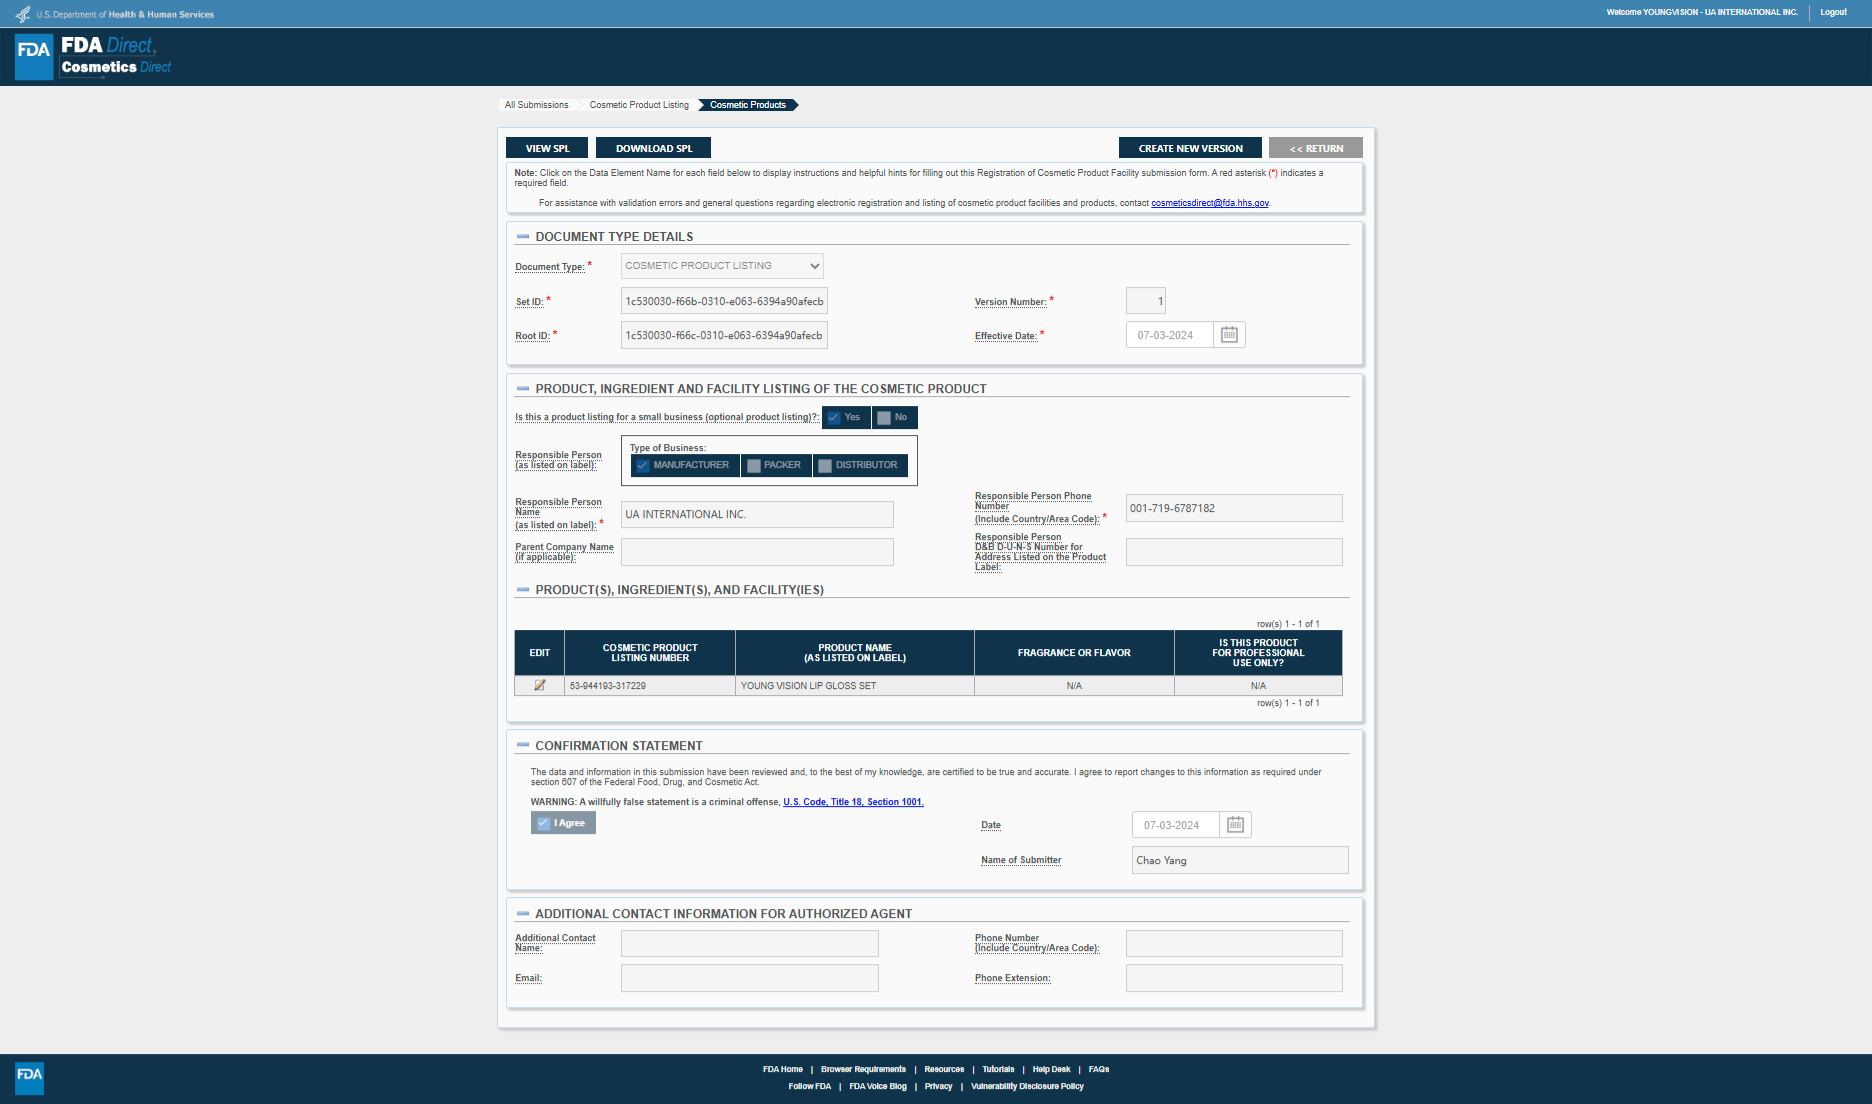The height and width of the screenshot is (1104, 1872).
Task: Log out of the account
Action: 1833,12
